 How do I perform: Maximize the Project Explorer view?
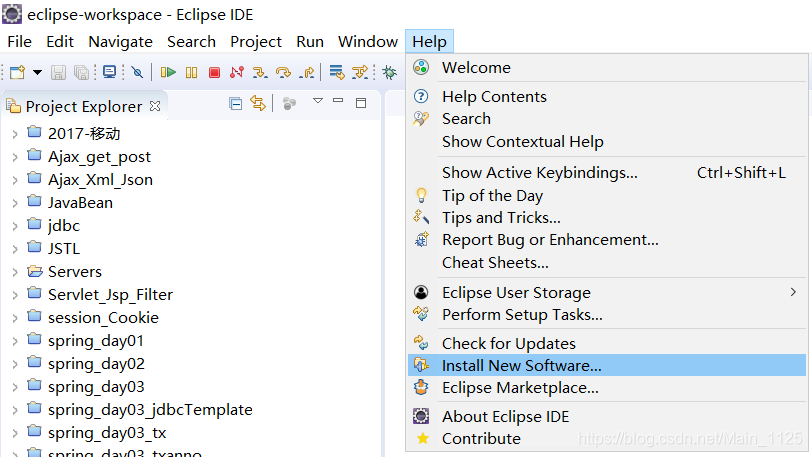point(361,103)
